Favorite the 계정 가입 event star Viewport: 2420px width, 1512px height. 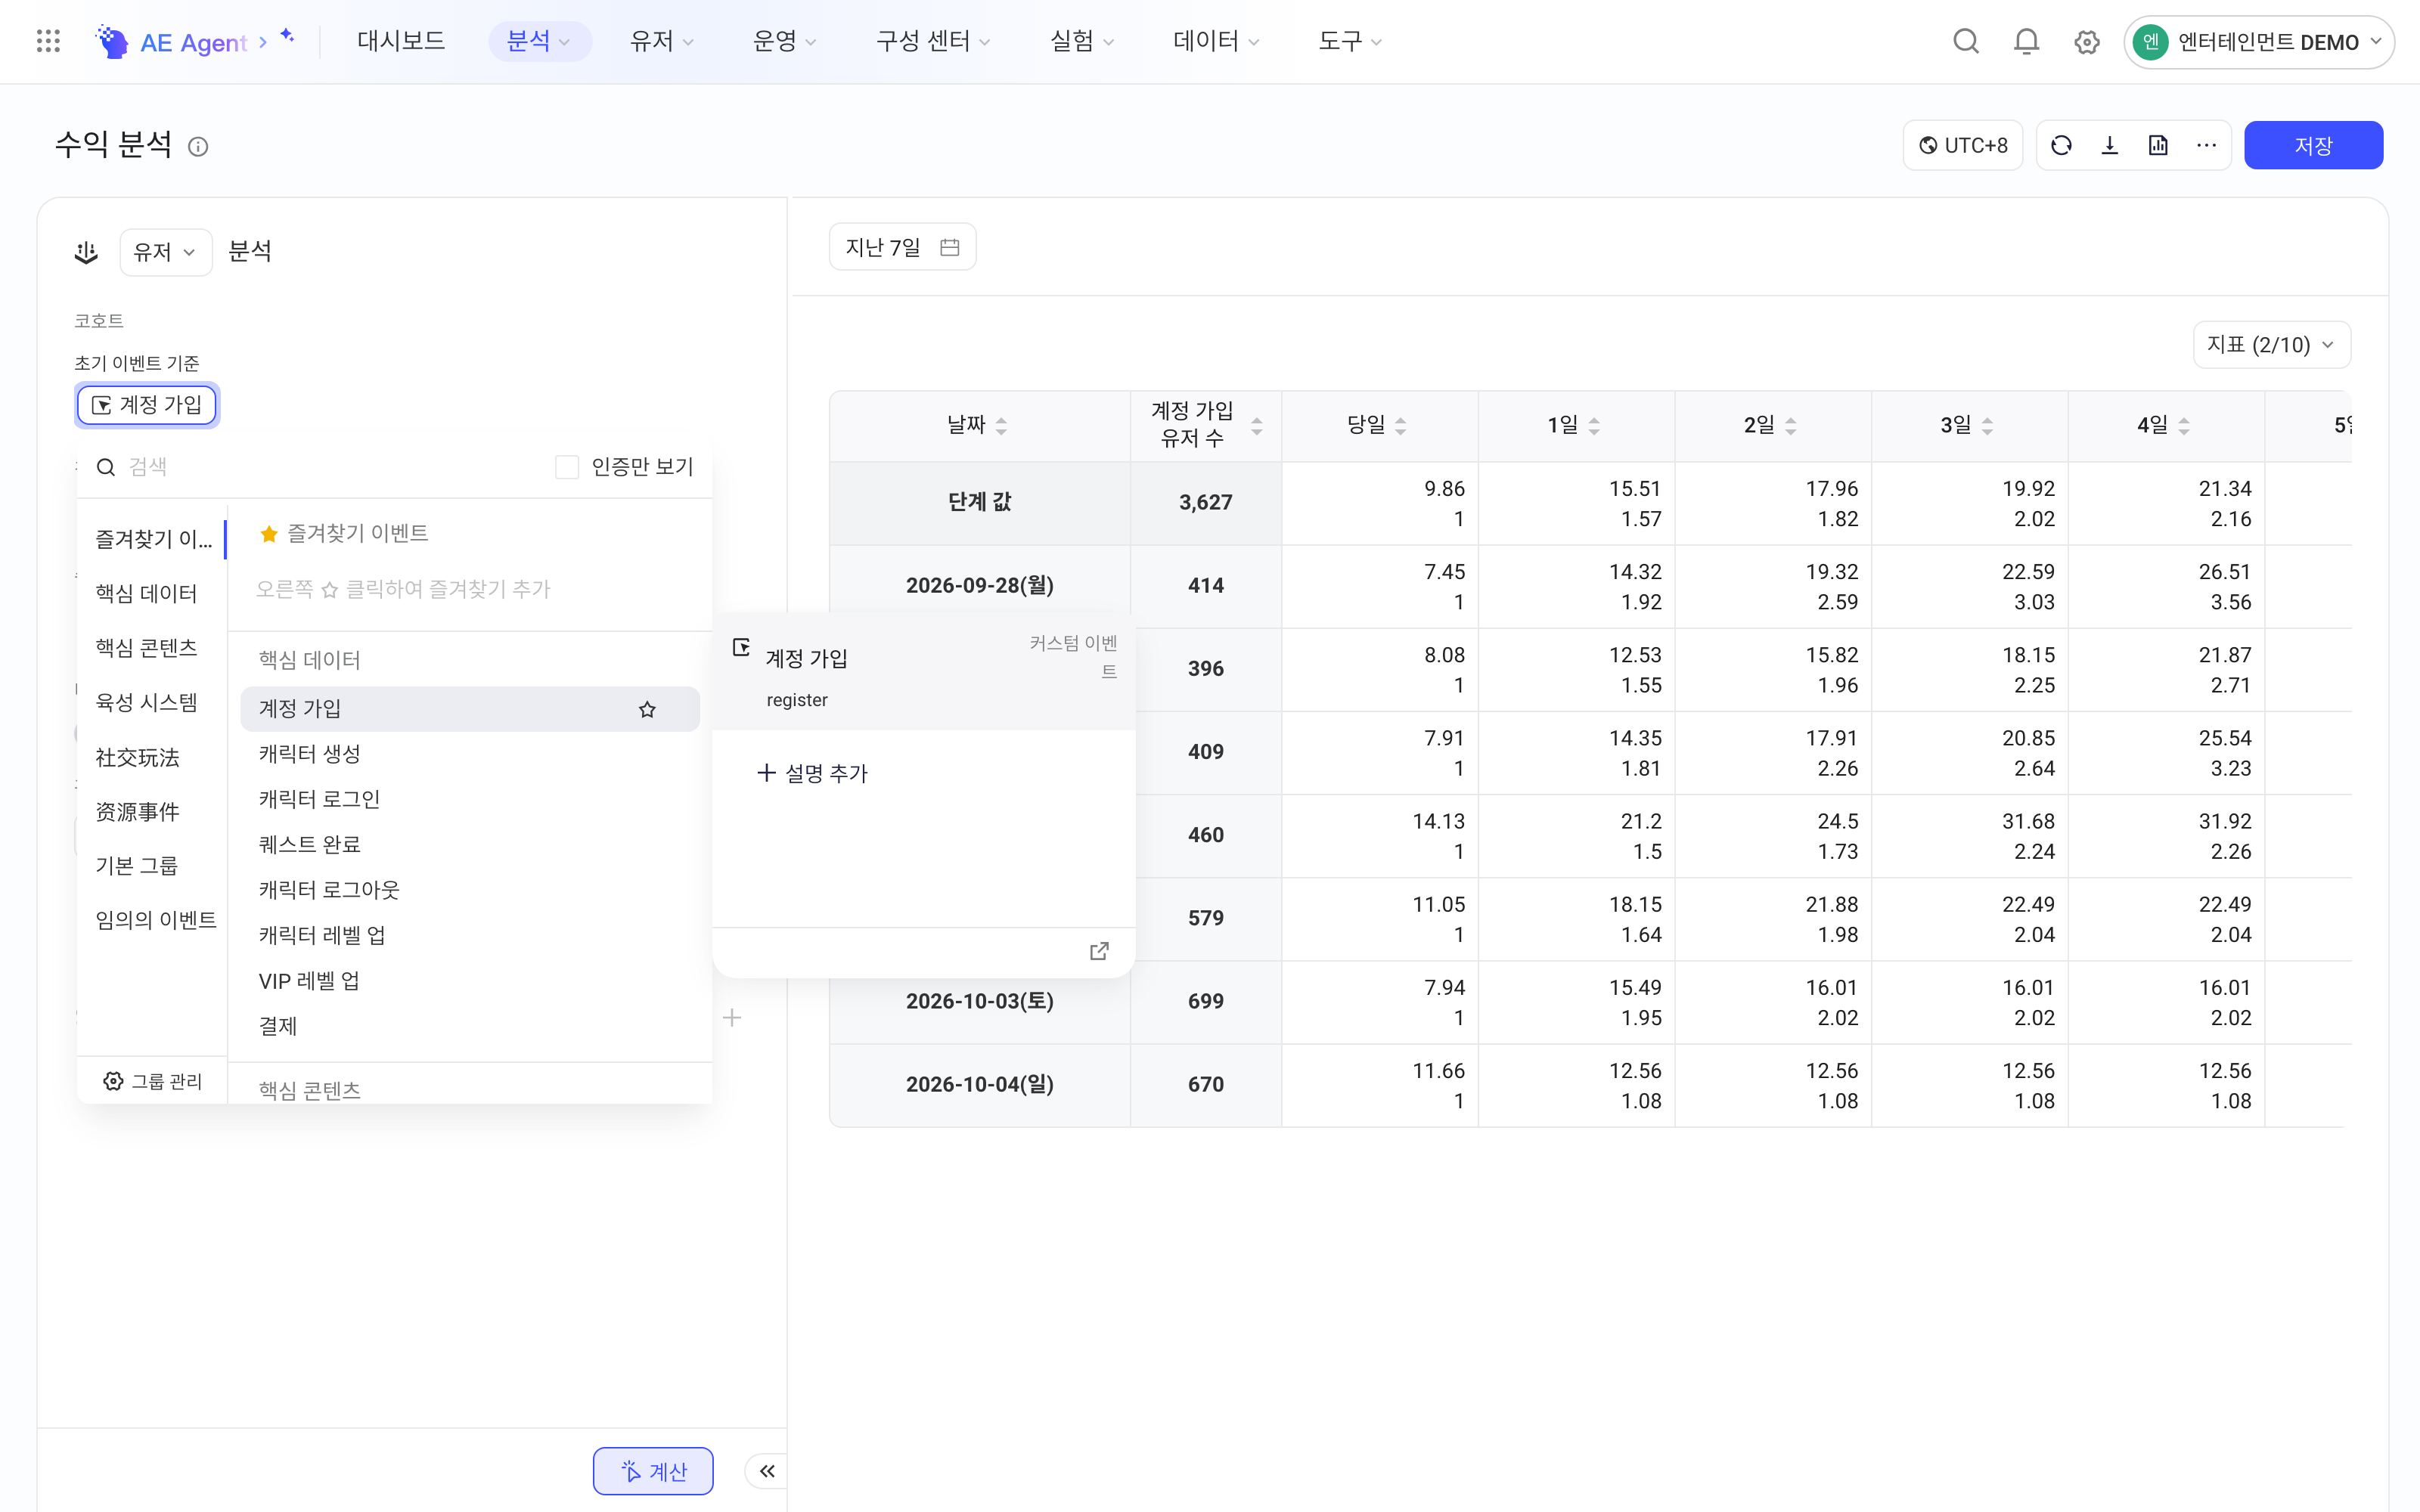[647, 709]
